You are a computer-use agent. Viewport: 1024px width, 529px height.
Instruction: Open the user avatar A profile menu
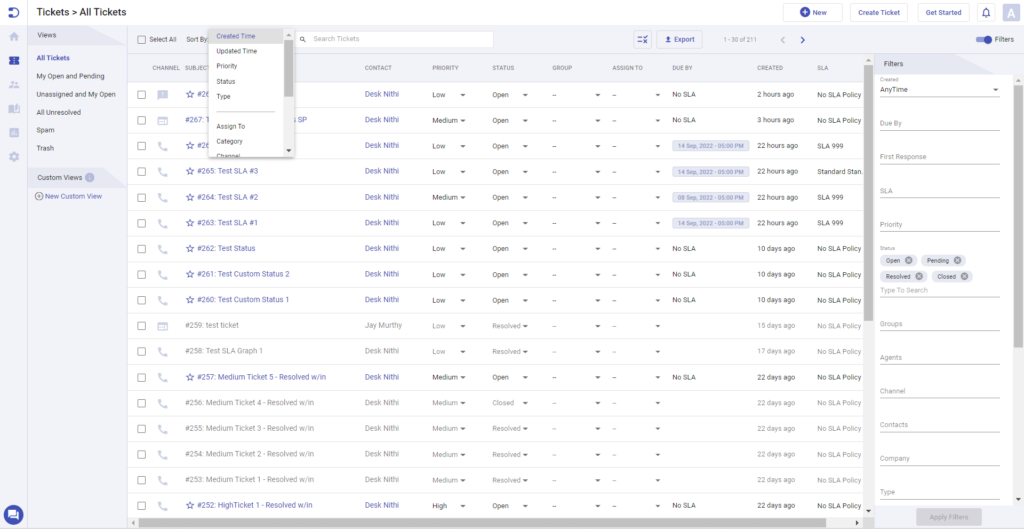[1010, 12]
